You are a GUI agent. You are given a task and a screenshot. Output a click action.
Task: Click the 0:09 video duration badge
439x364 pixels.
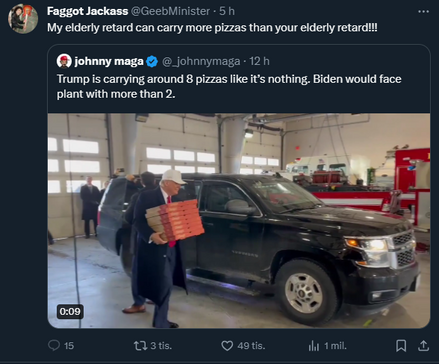(x=70, y=311)
